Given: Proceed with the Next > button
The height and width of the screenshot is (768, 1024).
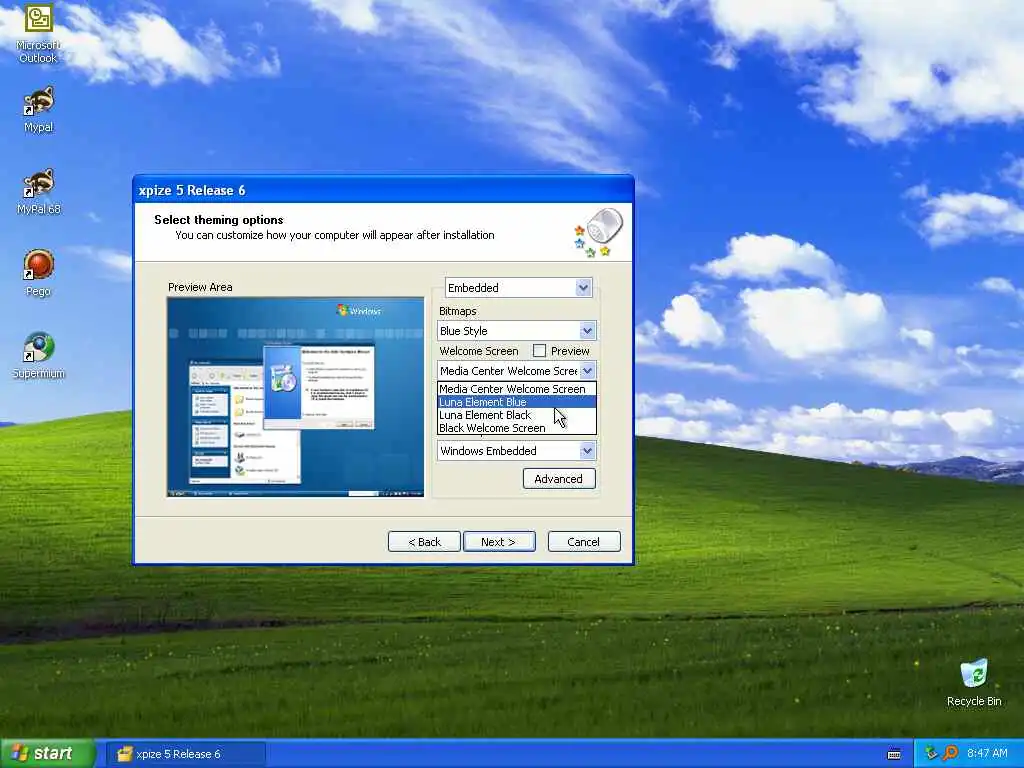Looking at the screenshot, I should (499, 541).
